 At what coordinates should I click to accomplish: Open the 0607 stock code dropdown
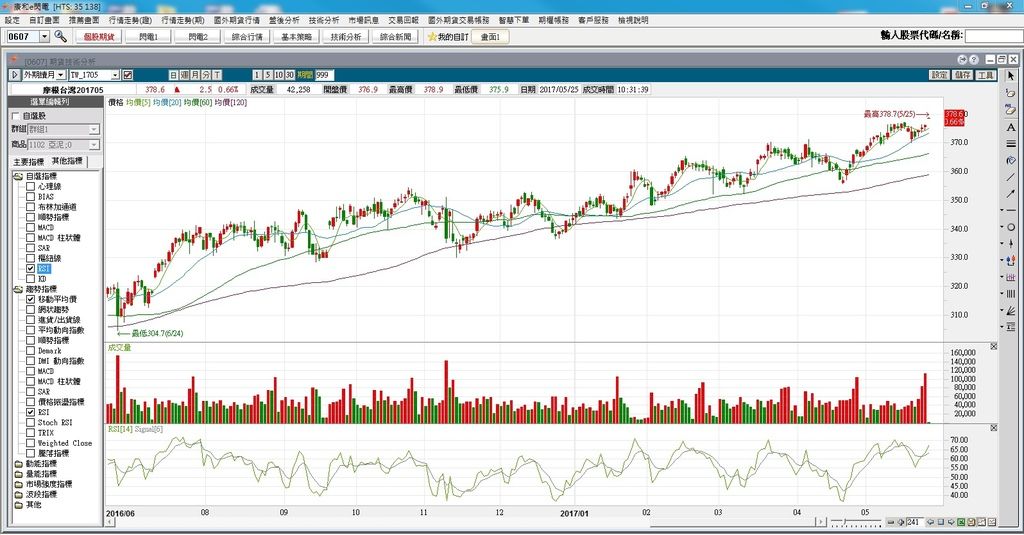[44, 37]
